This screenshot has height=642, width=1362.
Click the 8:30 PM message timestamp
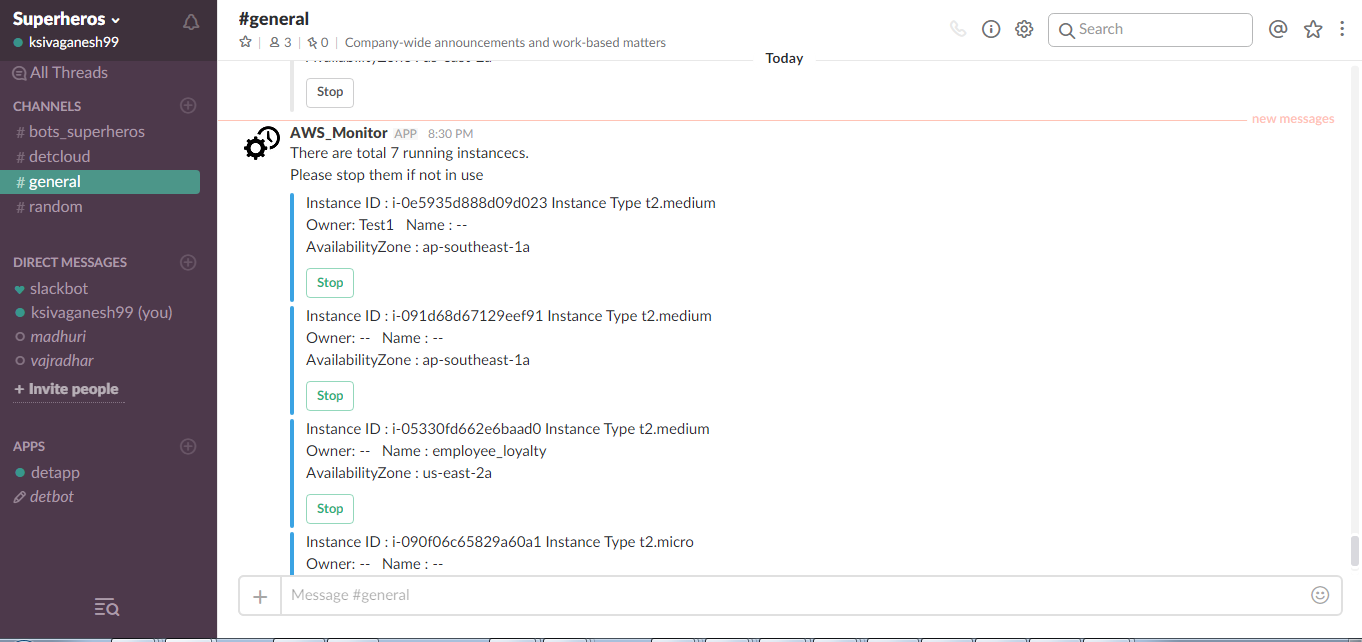click(450, 133)
